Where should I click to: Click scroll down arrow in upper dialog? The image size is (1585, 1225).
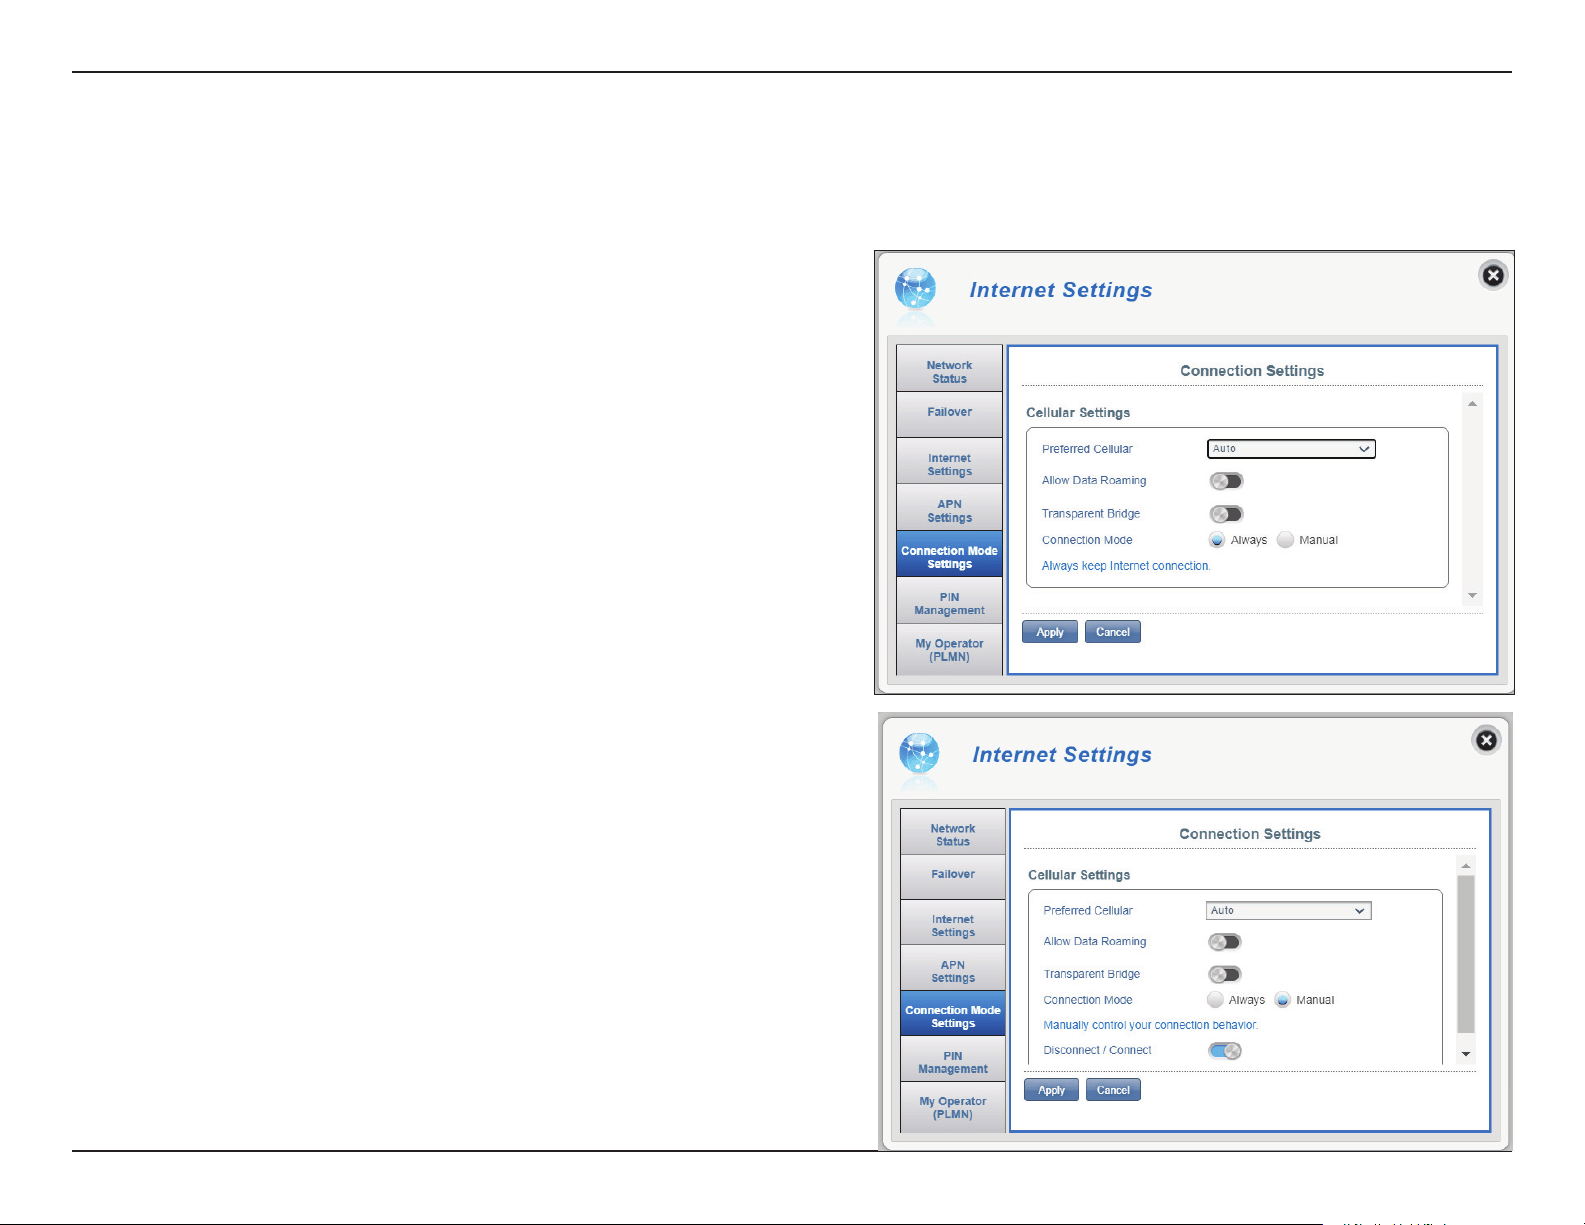tap(1472, 595)
